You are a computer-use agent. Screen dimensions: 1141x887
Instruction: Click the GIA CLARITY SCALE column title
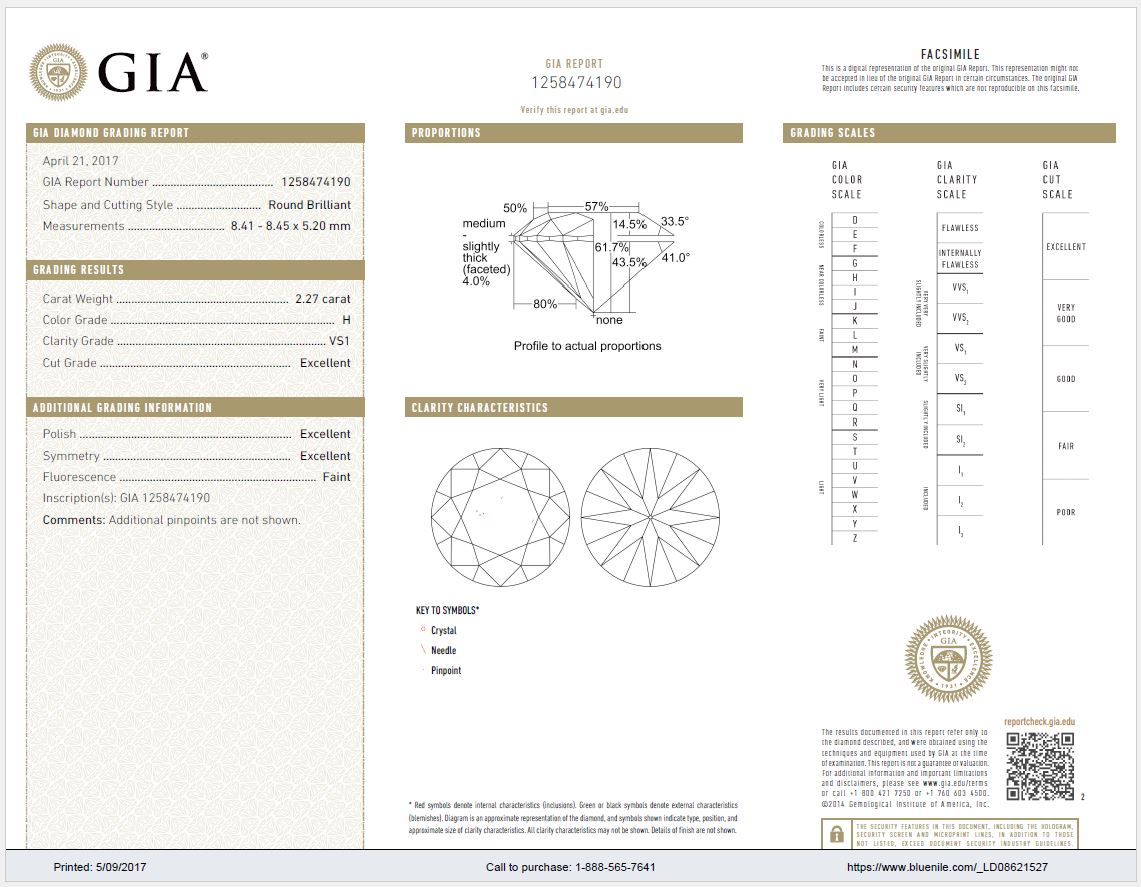[x=956, y=180]
